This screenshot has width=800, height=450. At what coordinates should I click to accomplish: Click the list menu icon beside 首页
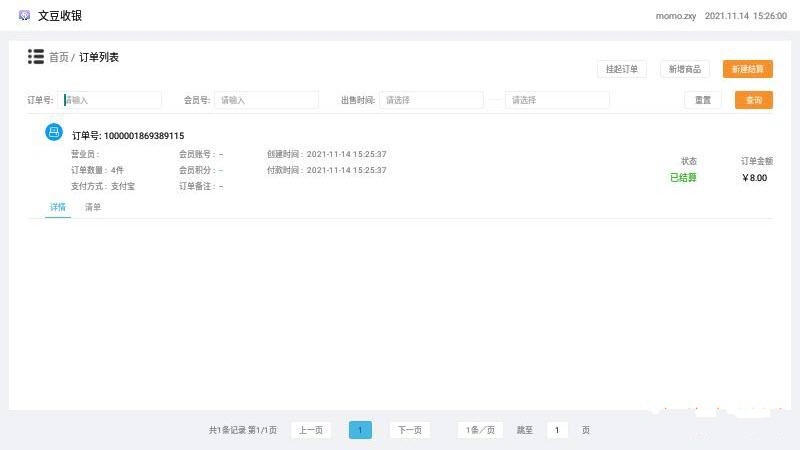(36, 57)
